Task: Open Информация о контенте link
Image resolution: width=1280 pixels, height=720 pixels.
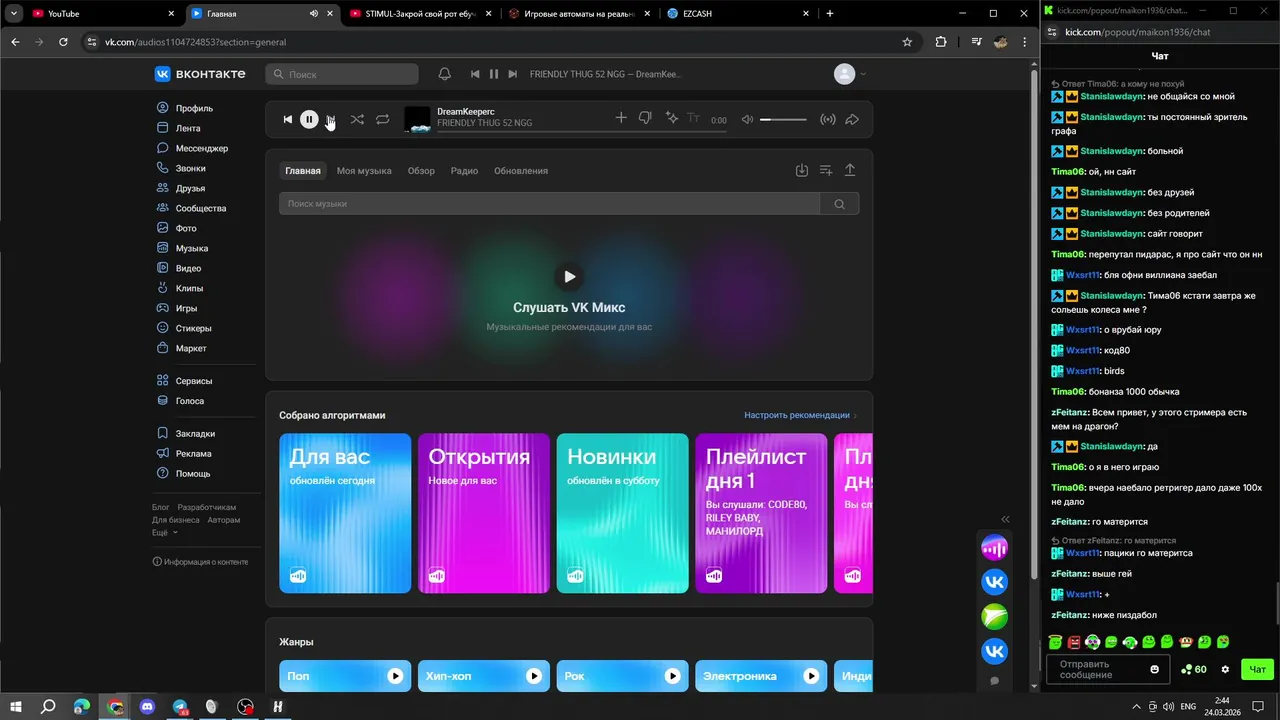Action: coord(200,562)
